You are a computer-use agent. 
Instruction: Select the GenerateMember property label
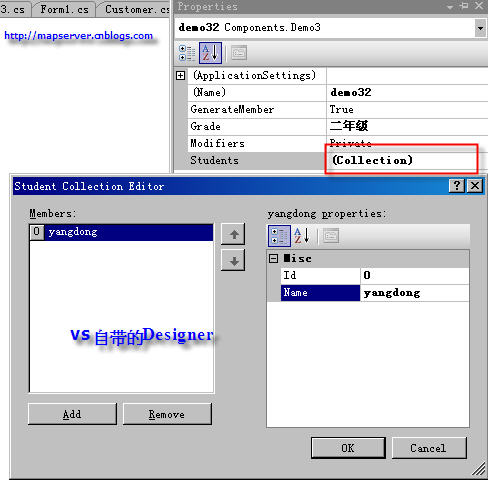257,109
